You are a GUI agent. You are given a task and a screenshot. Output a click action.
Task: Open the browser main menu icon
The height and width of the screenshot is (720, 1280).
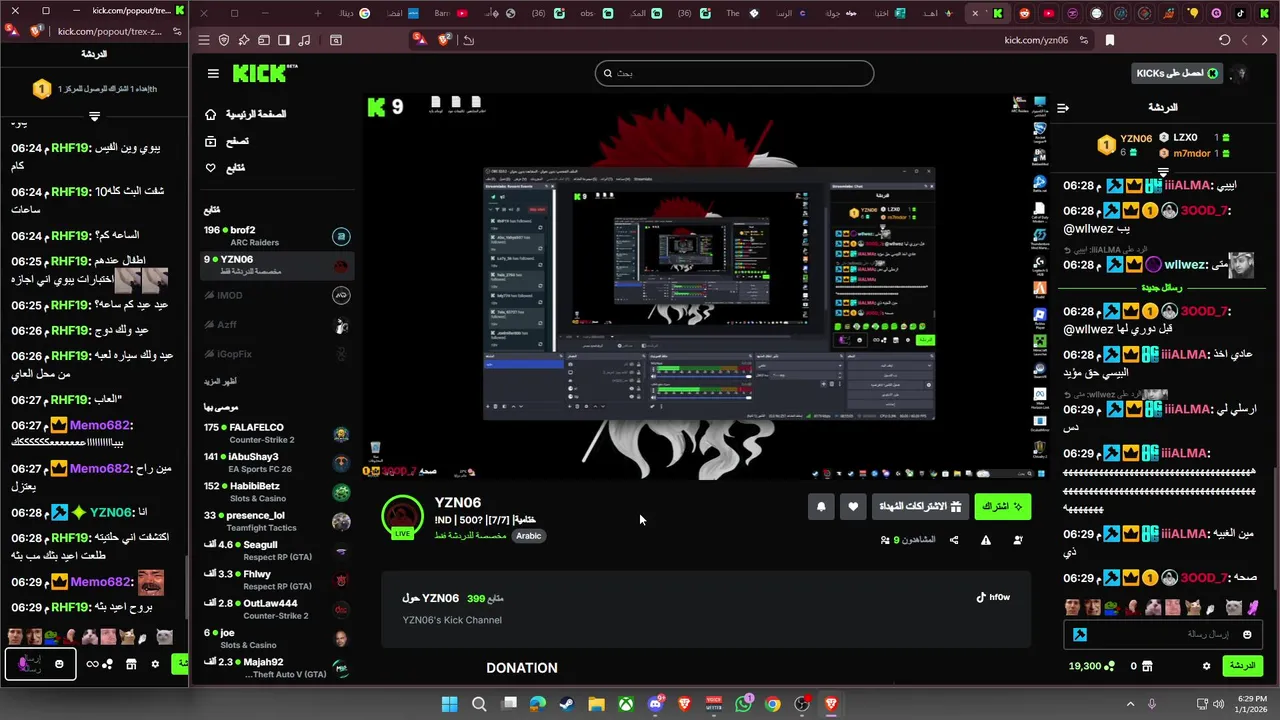[x=204, y=40]
